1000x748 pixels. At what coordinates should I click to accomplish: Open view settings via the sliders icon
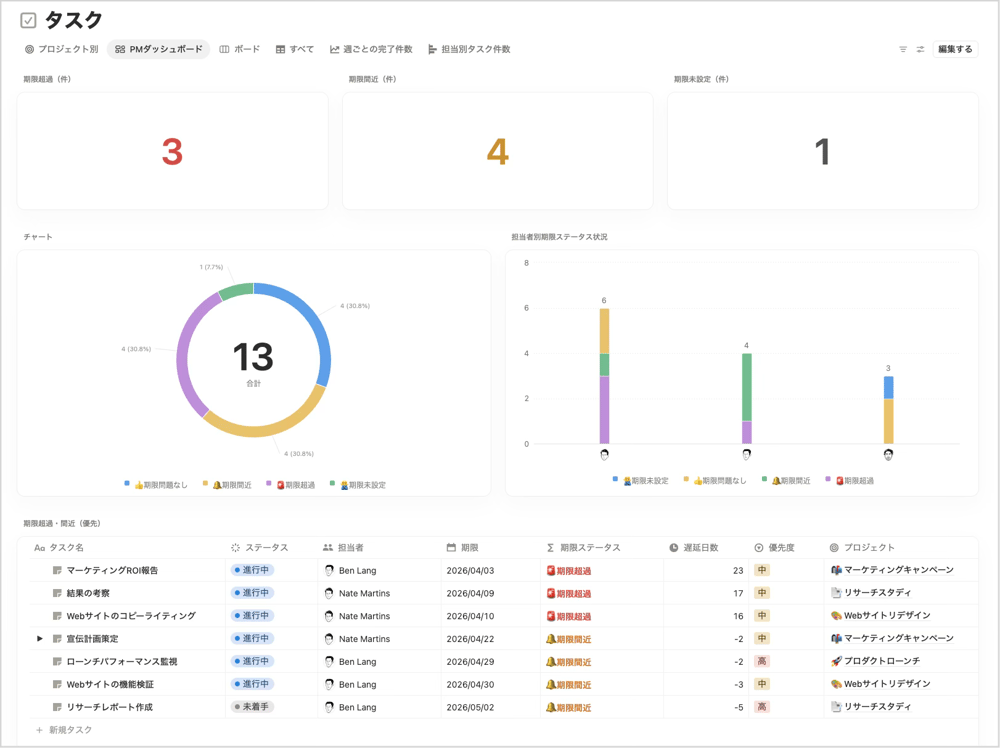click(x=920, y=48)
